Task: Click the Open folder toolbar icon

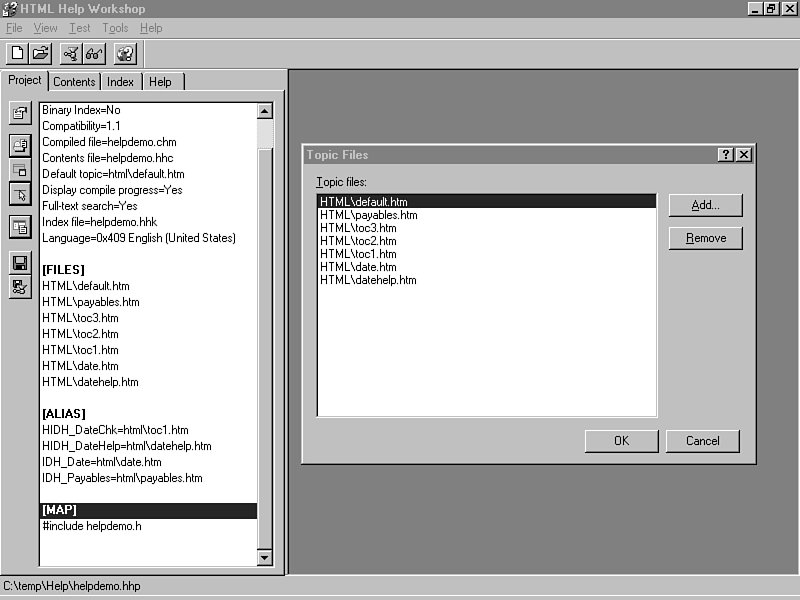Action: [40, 54]
